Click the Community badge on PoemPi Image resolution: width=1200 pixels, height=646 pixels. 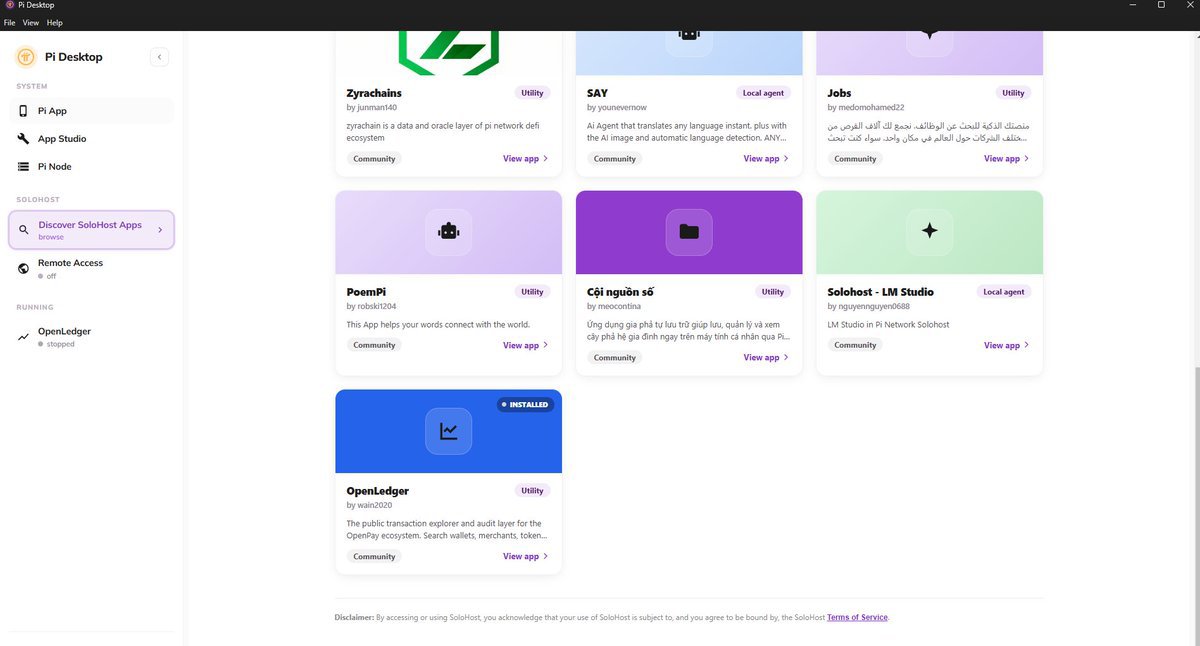(x=374, y=345)
